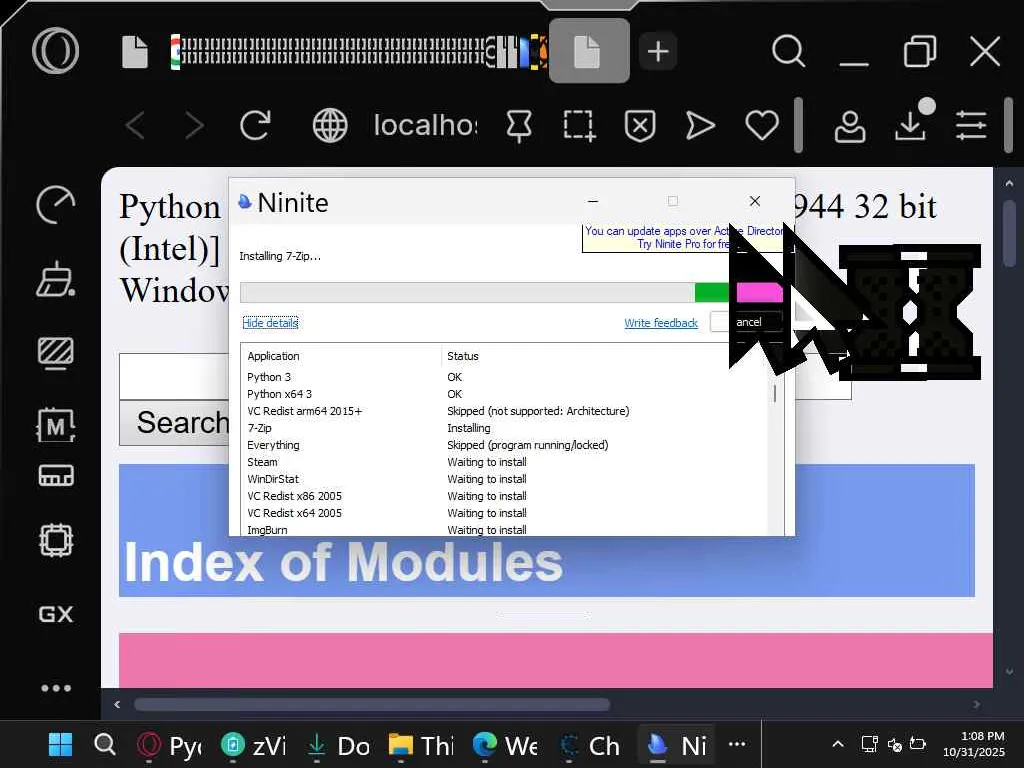
Task: Open GX Cleaner broom icon in sidebar
Action: (x=56, y=280)
